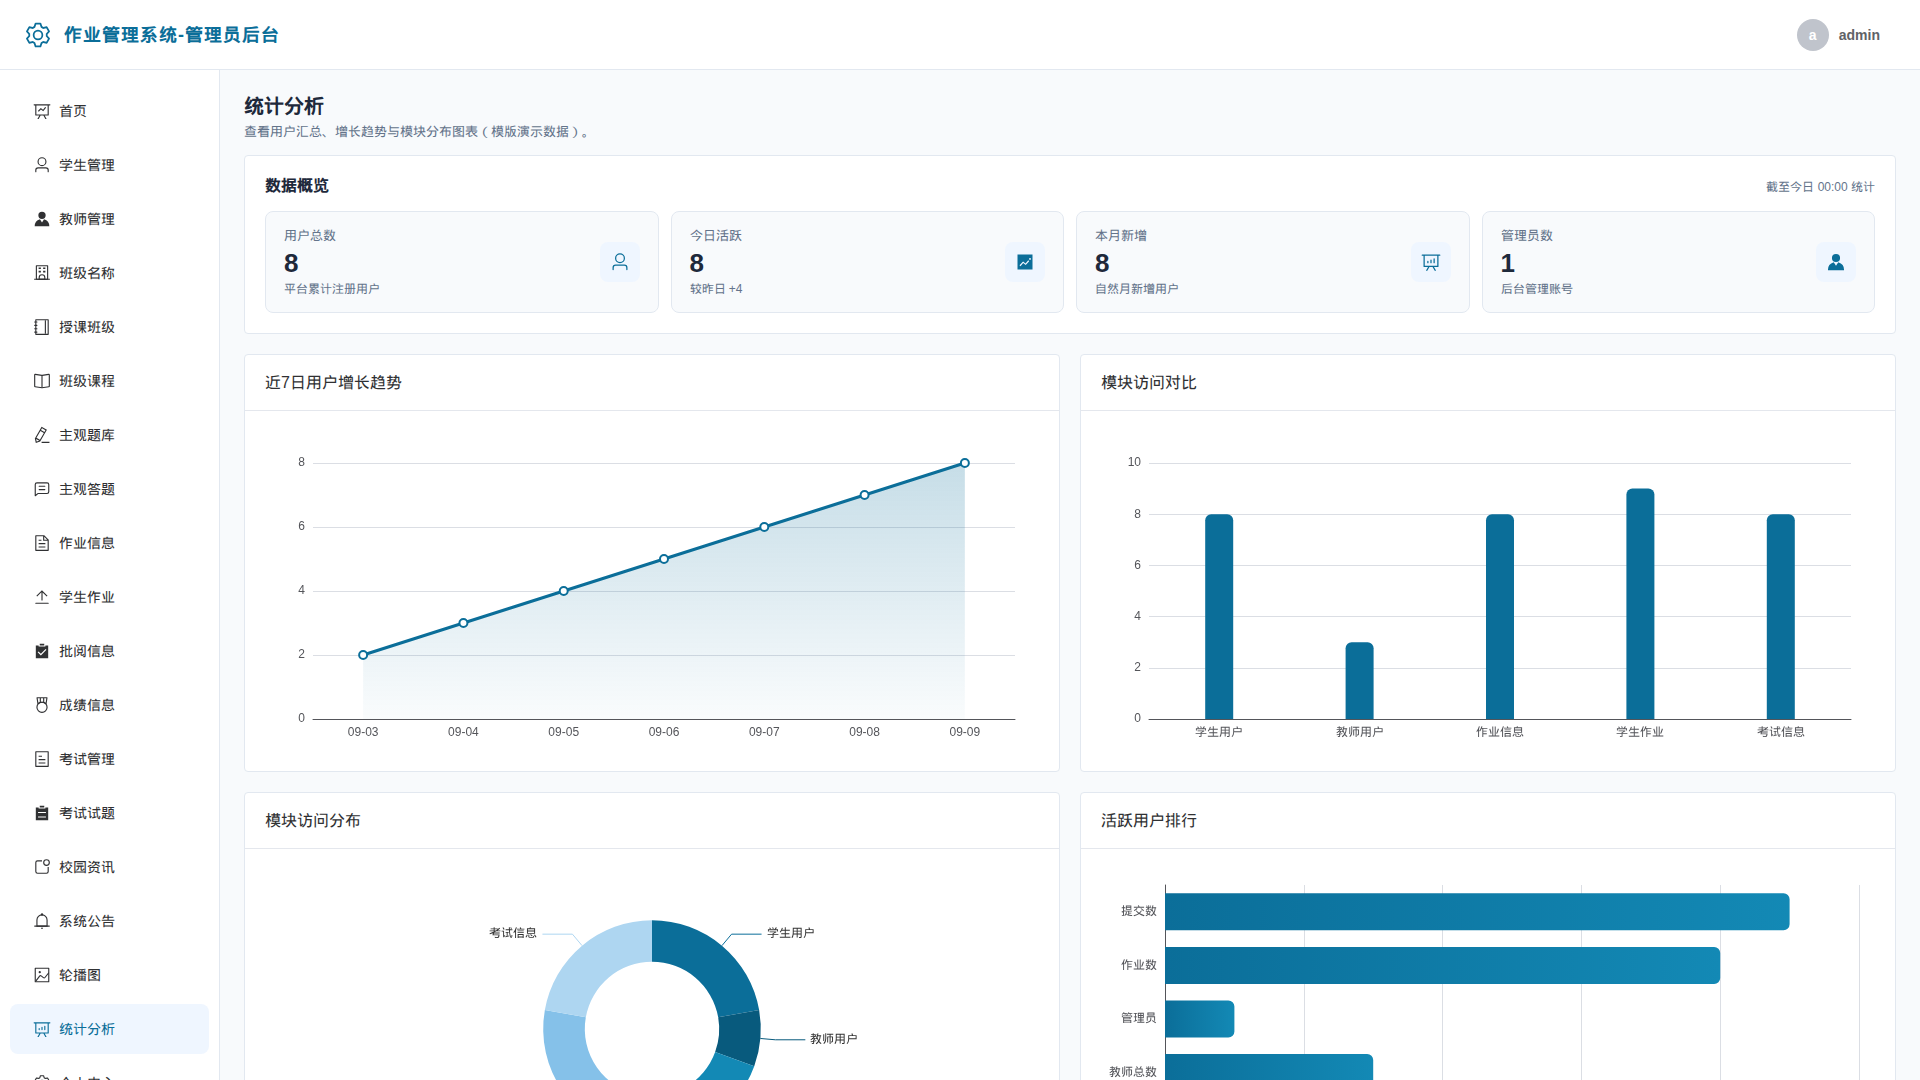
Task: Click the 教师用户 bar in 模块访问对比
Action: [x=1359, y=681]
